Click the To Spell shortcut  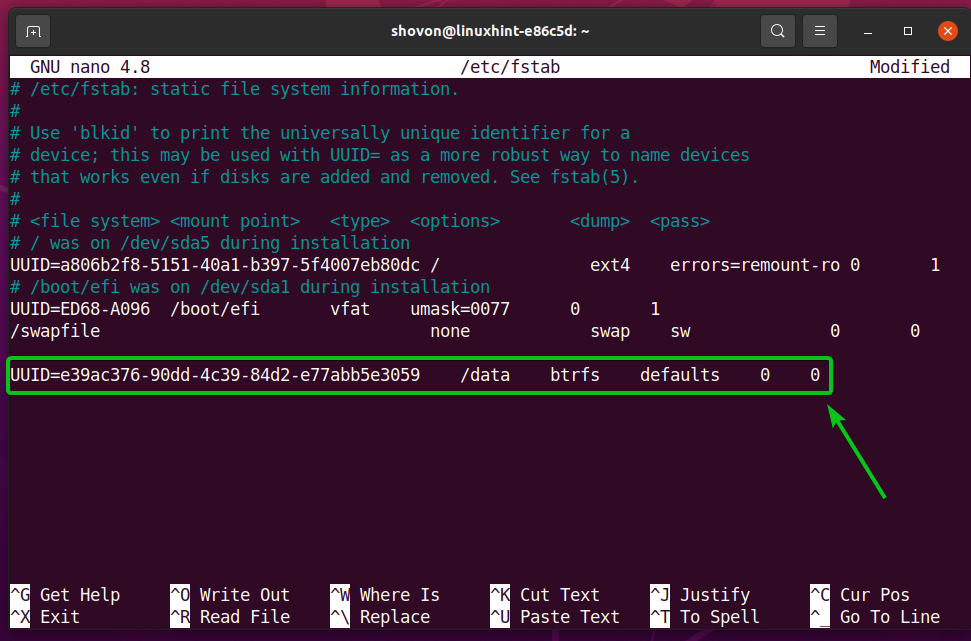pos(705,617)
